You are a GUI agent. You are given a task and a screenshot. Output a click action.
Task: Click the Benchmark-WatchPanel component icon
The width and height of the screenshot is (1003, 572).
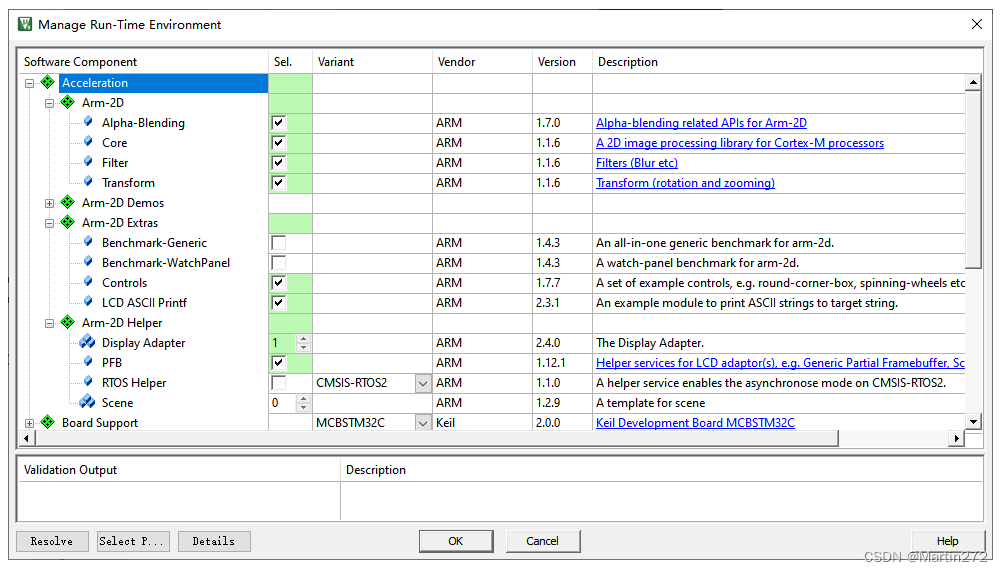point(88,262)
